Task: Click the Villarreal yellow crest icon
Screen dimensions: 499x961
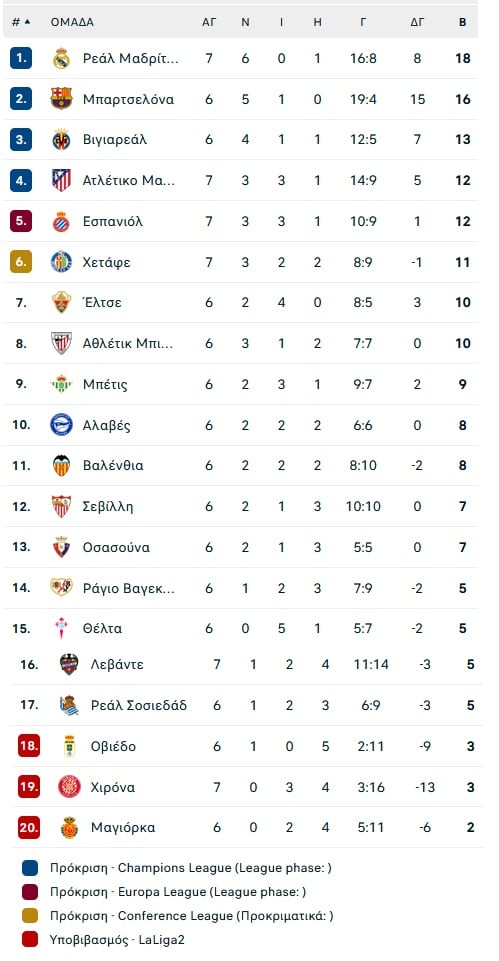Action: pos(61,140)
